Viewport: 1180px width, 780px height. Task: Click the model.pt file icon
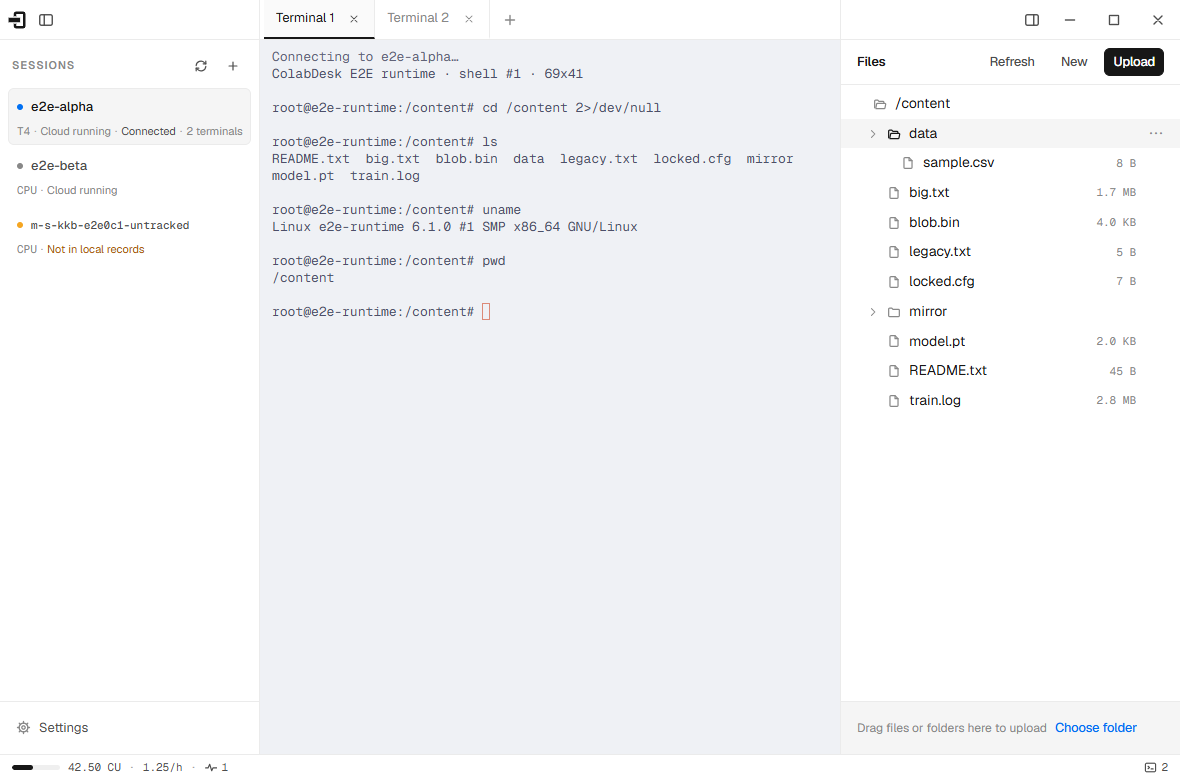point(893,341)
